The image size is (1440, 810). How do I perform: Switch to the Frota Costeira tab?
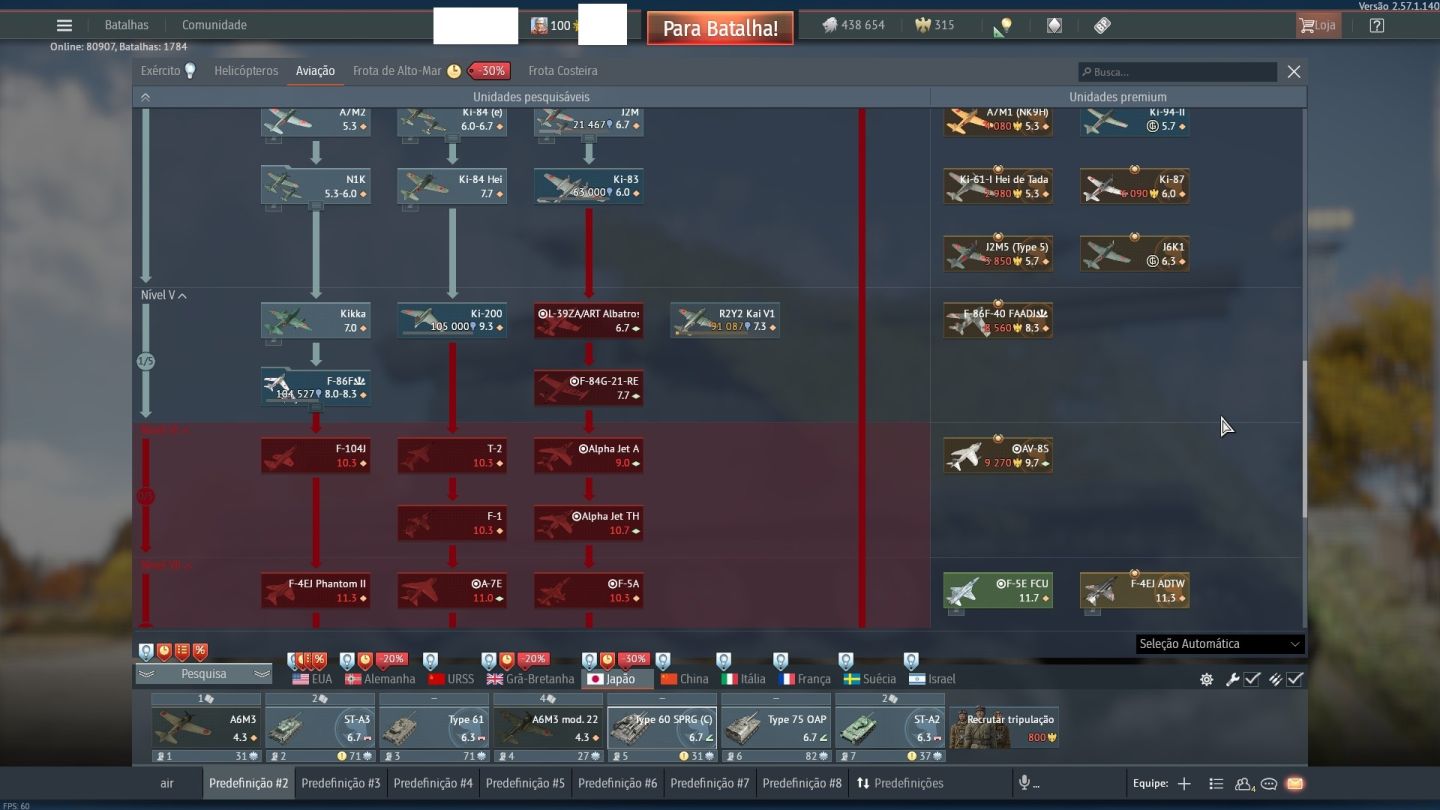tap(563, 71)
